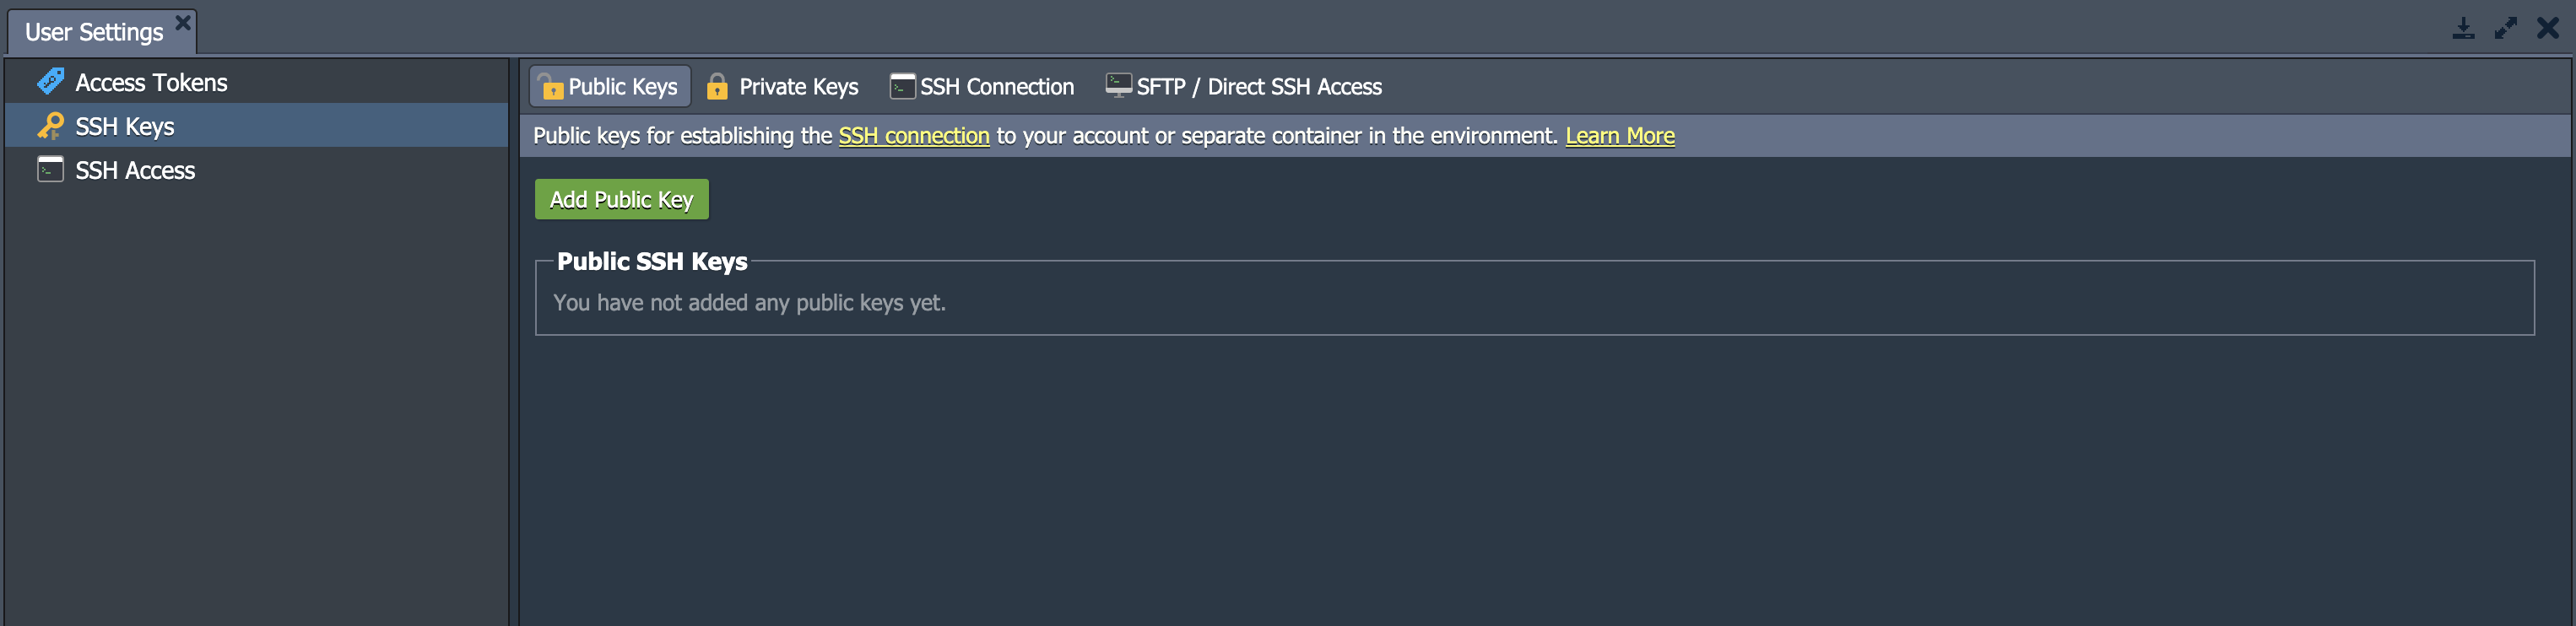The image size is (2576, 626).
Task: Click the SSH Keys key icon
Action: [x=50, y=126]
